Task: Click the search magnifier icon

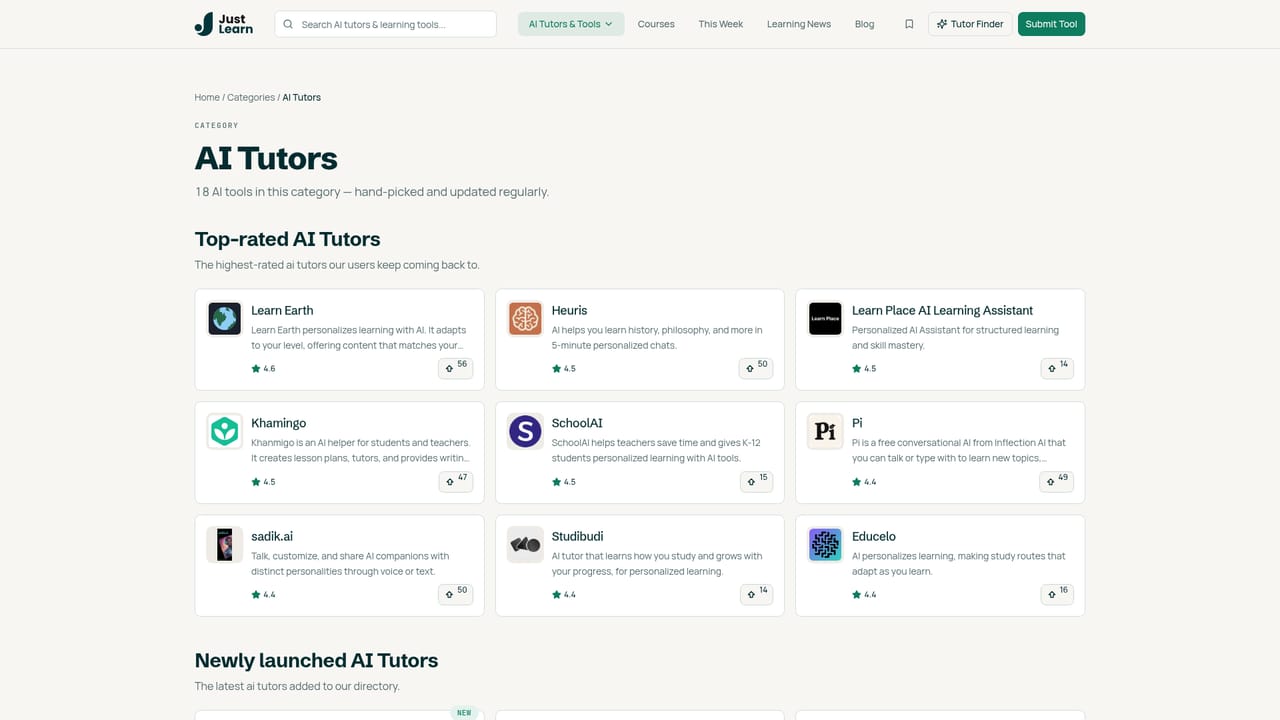Action: (x=288, y=24)
